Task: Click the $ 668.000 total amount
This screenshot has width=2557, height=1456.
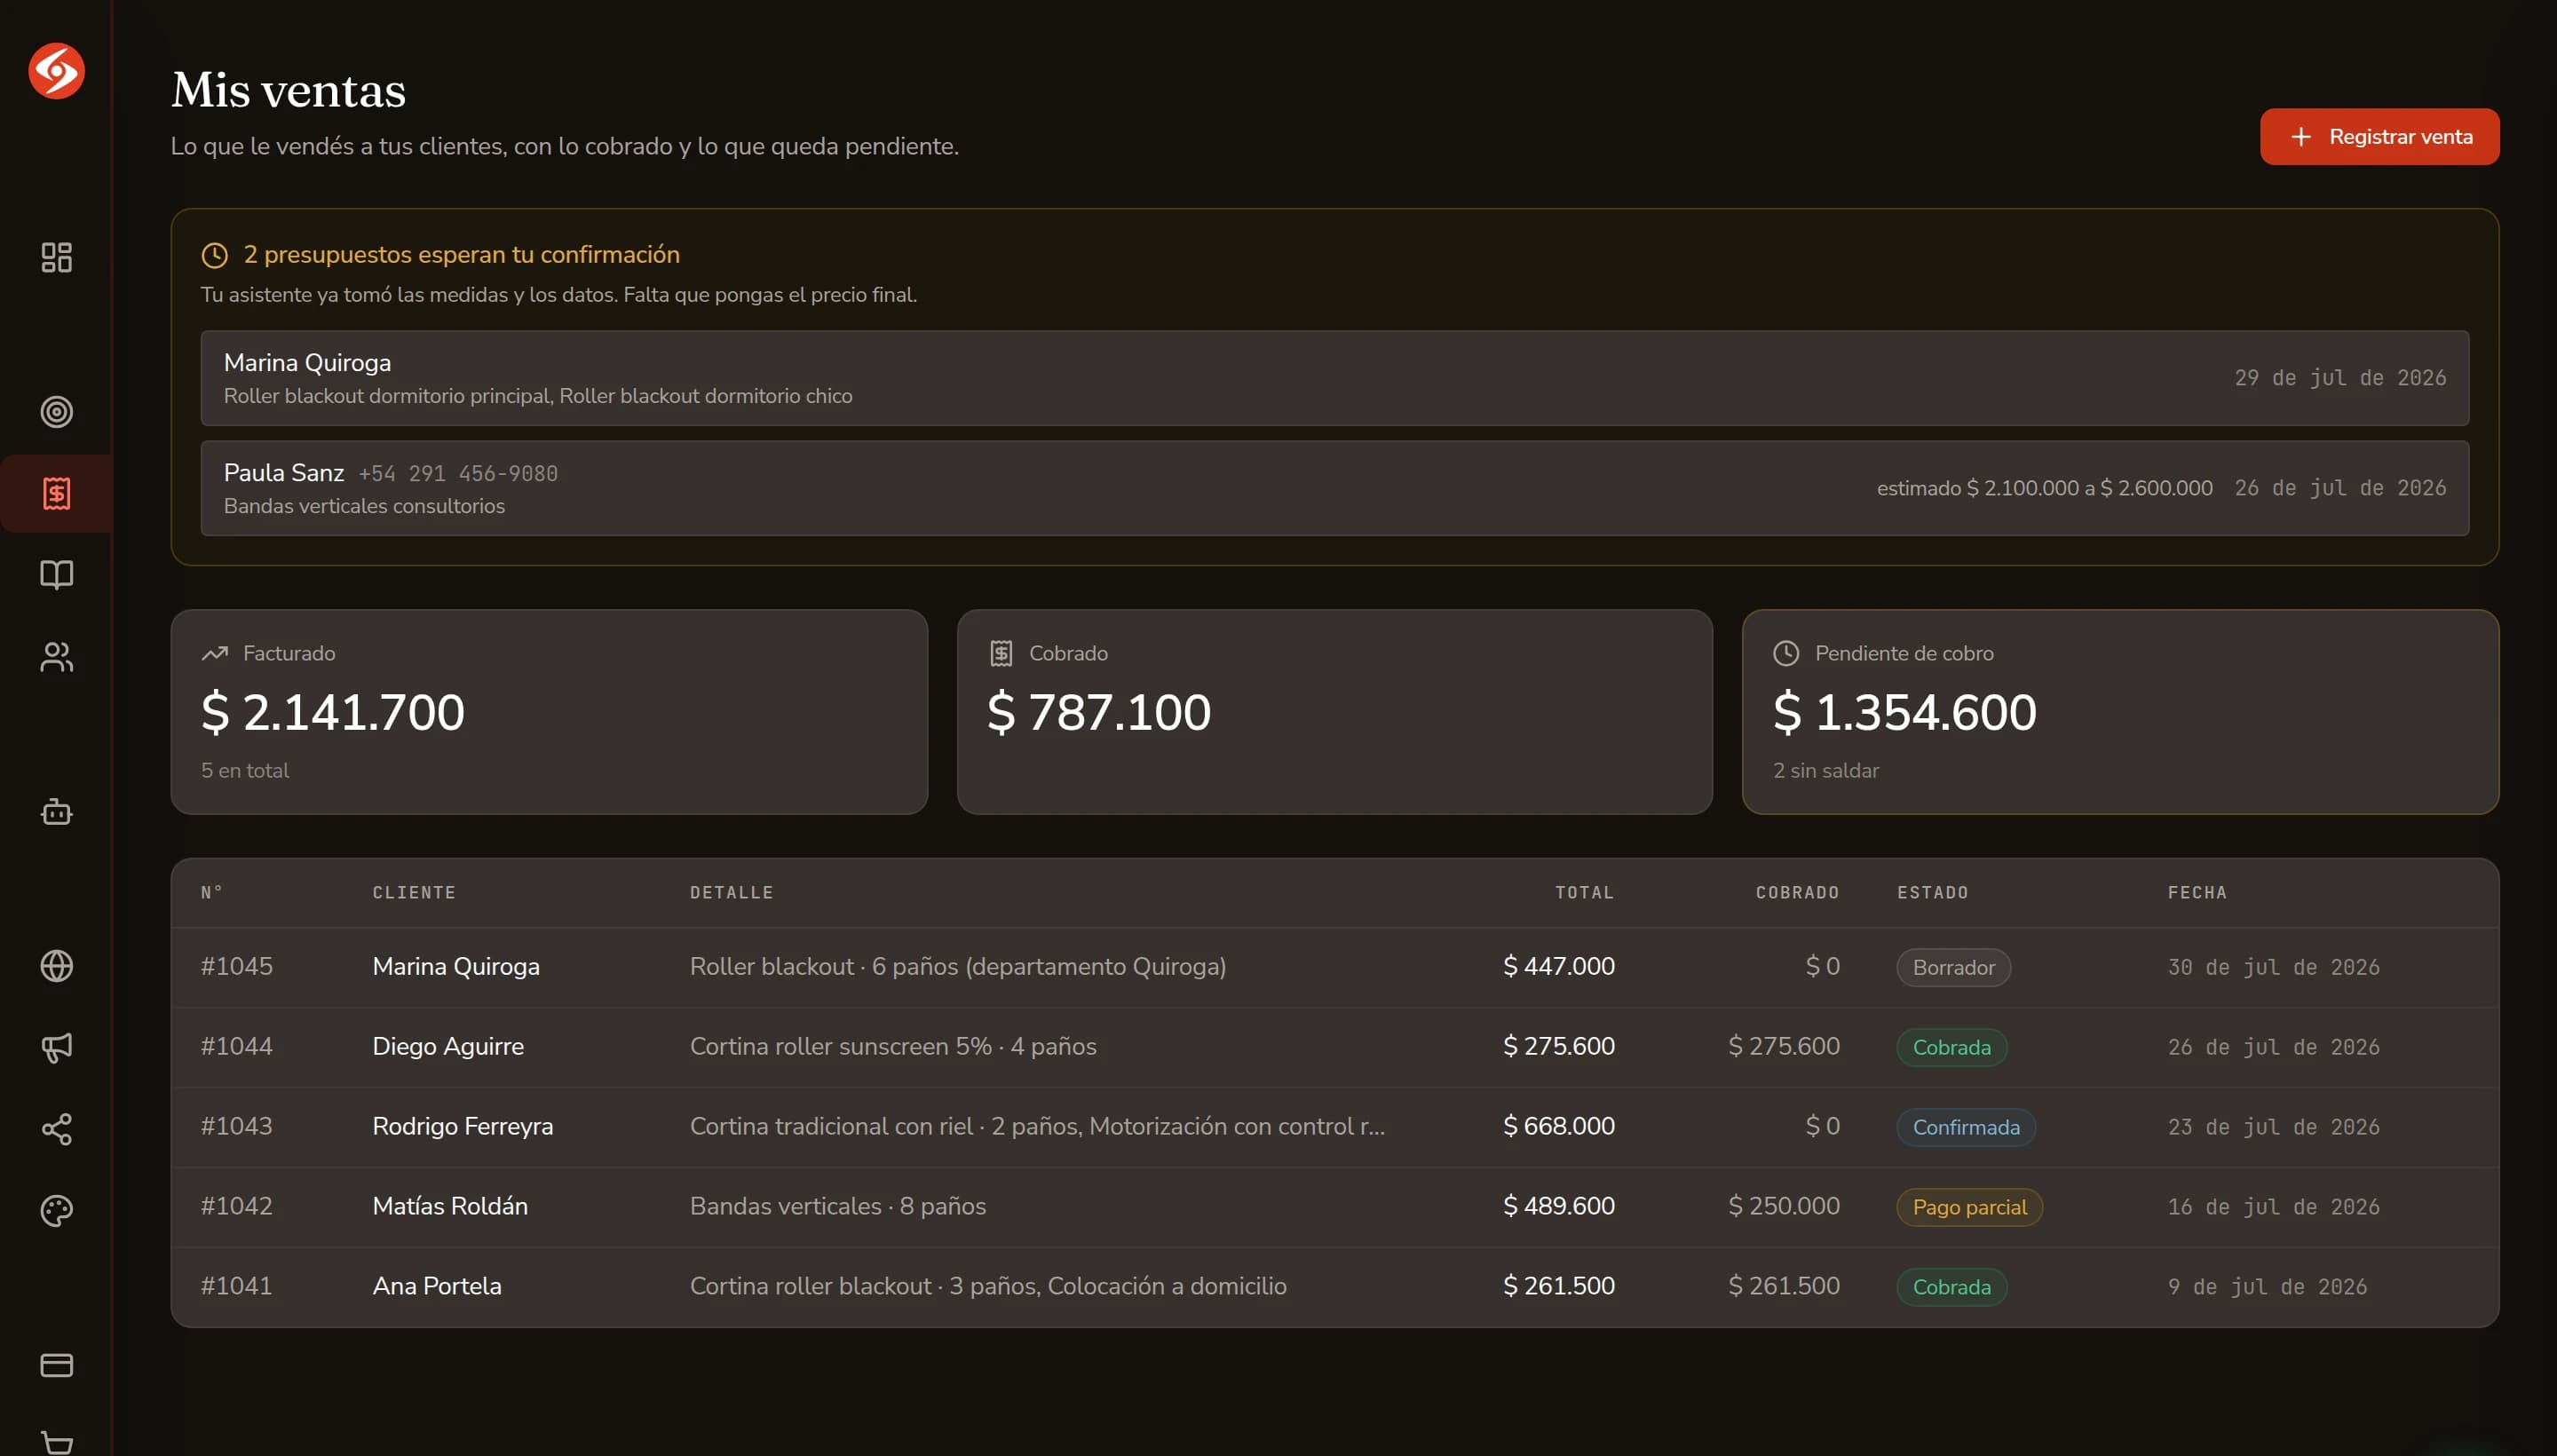Action: point(1559,1126)
